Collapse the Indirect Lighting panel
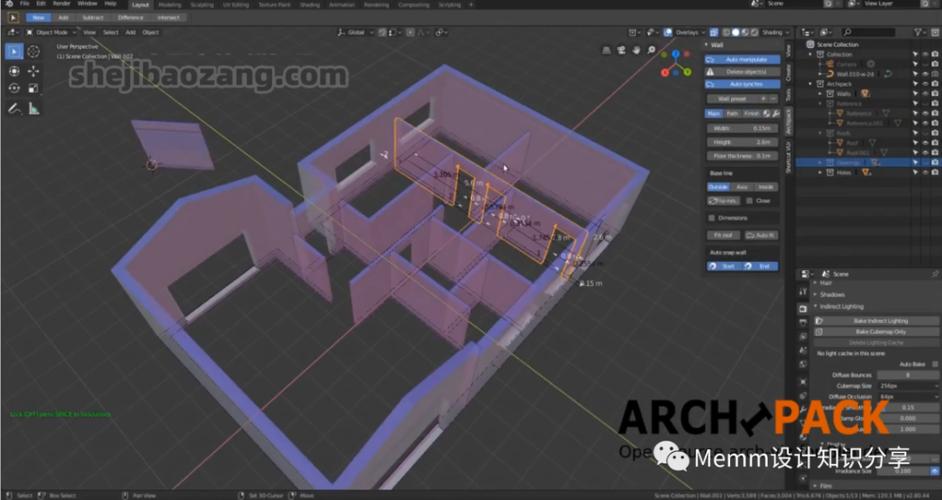This screenshot has width=942, height=500. [x=840, y=306]
